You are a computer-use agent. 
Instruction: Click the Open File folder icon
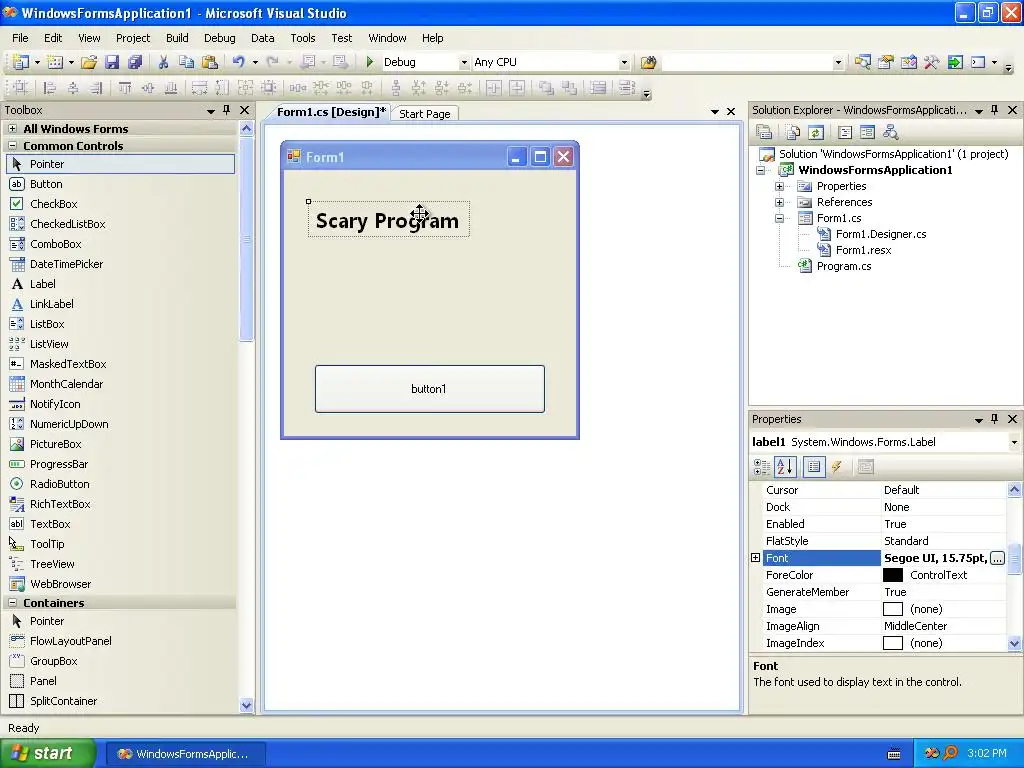tap(89, 62)
